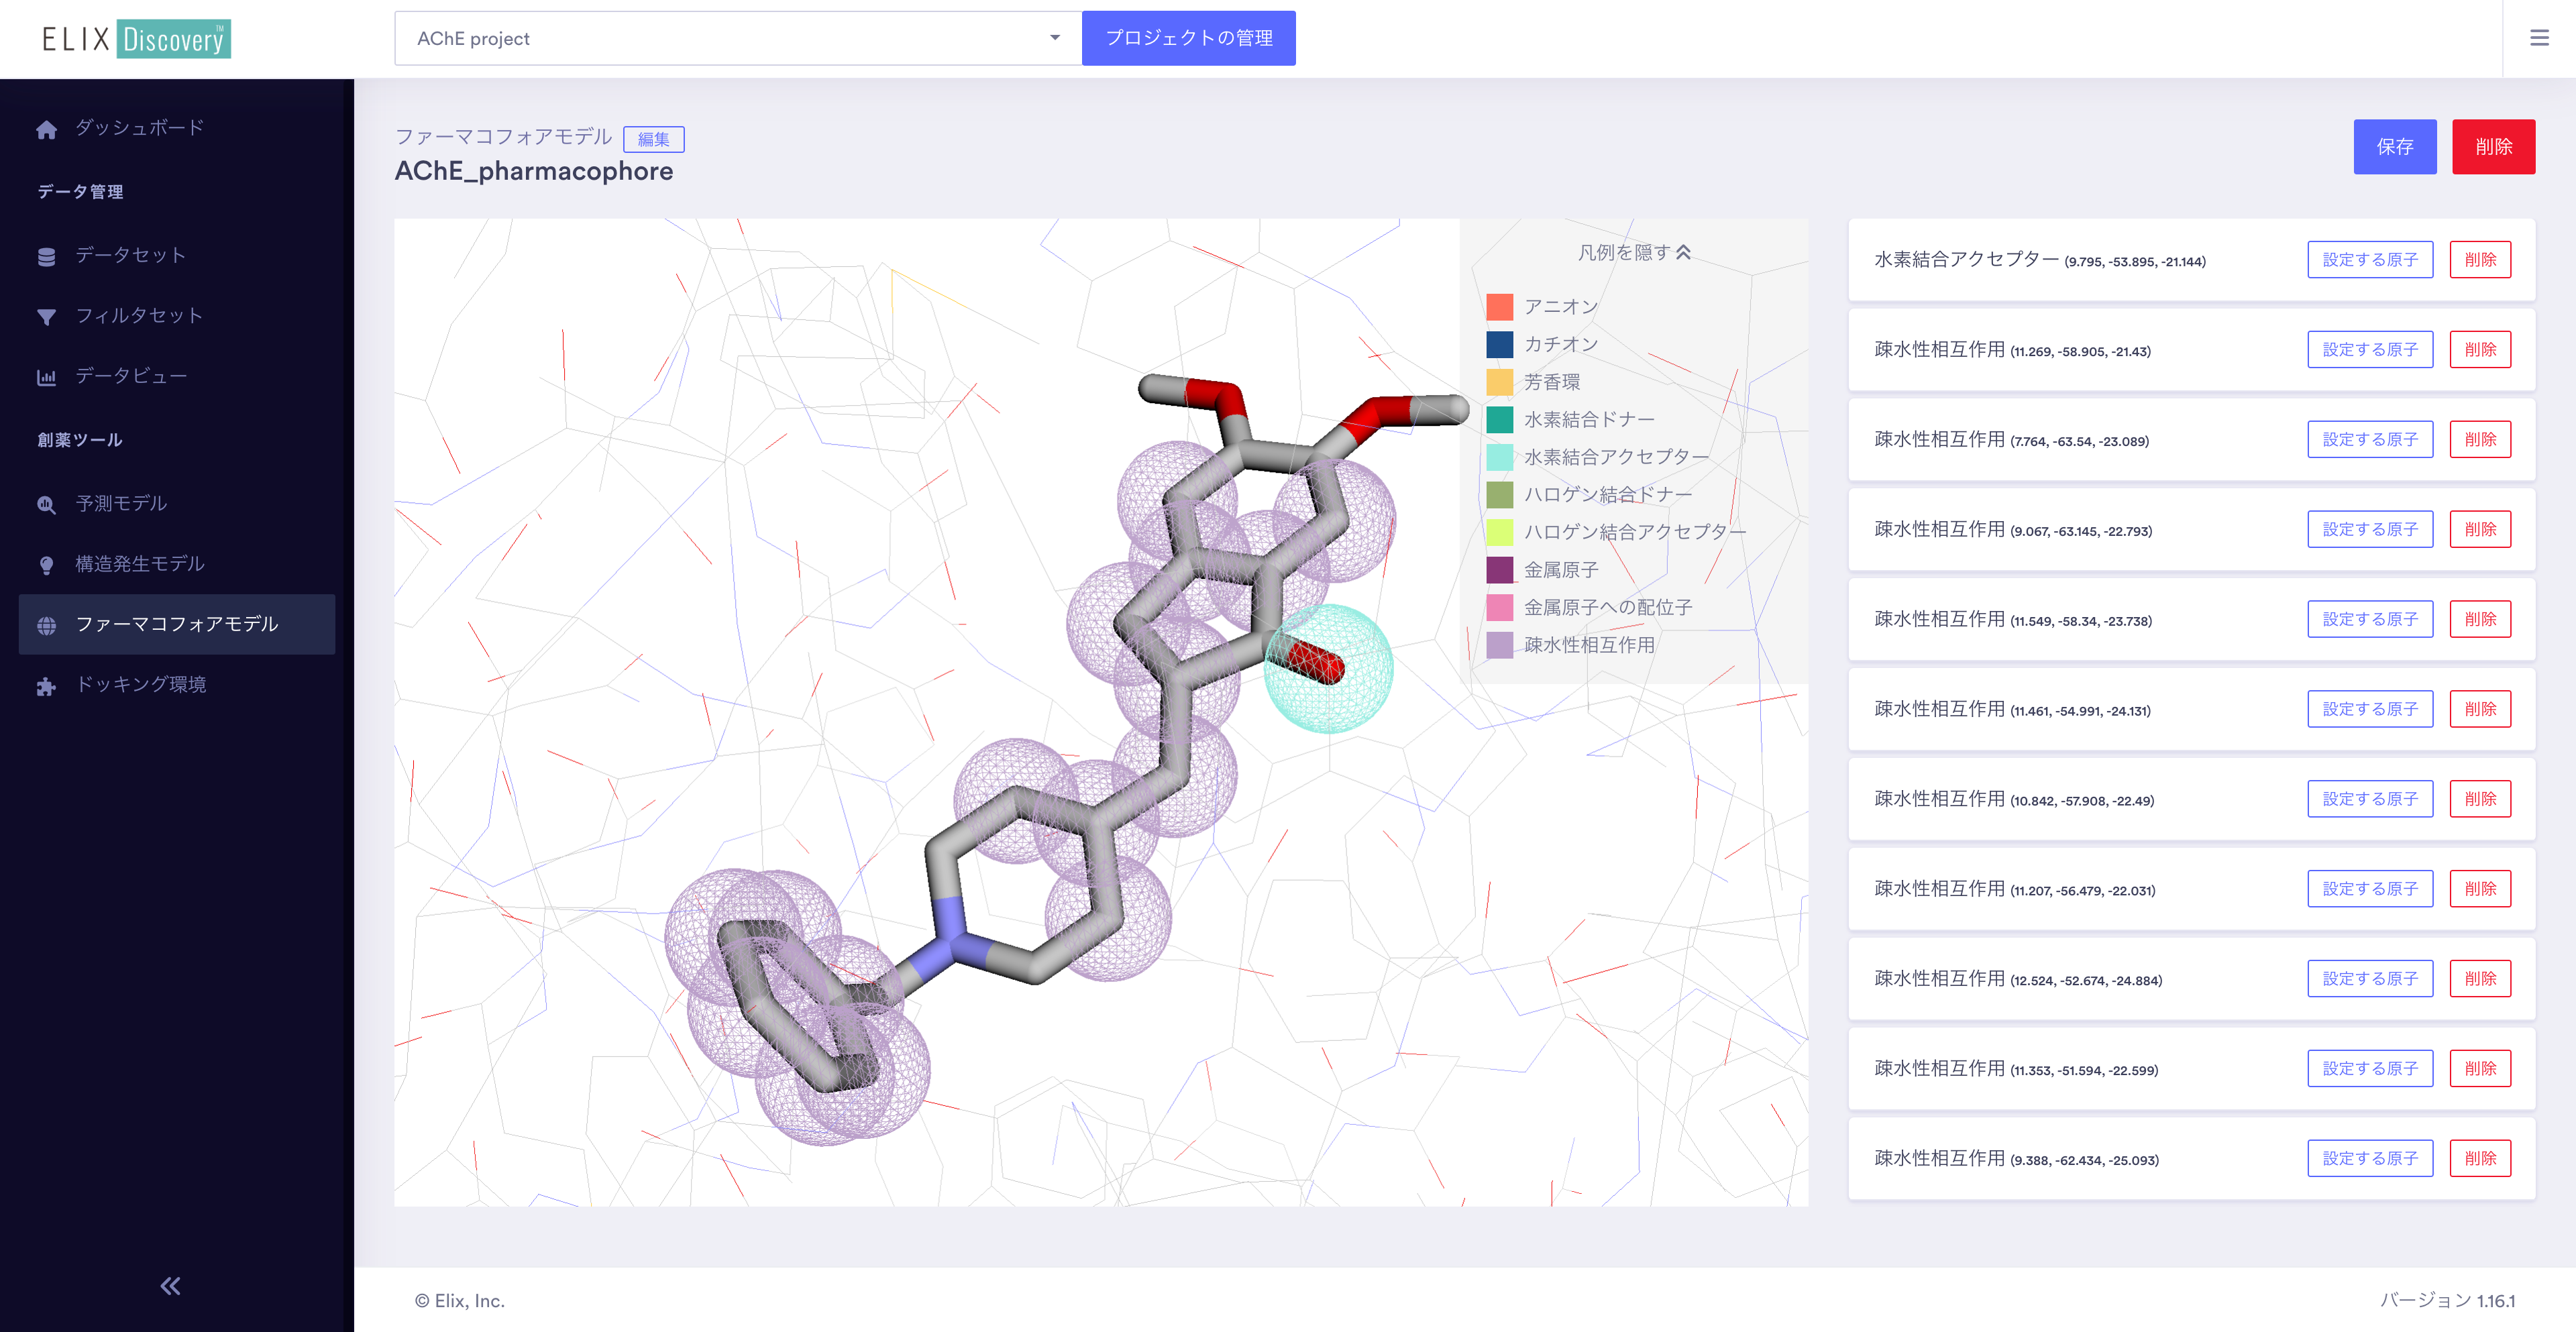
Task: Select the ファーマコフォアモデル tool
Action: click(176, 624)
